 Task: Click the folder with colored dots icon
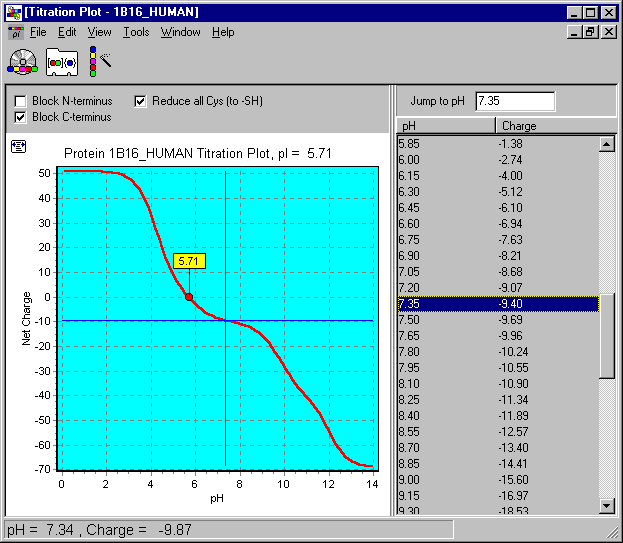(x=62, y=62)
